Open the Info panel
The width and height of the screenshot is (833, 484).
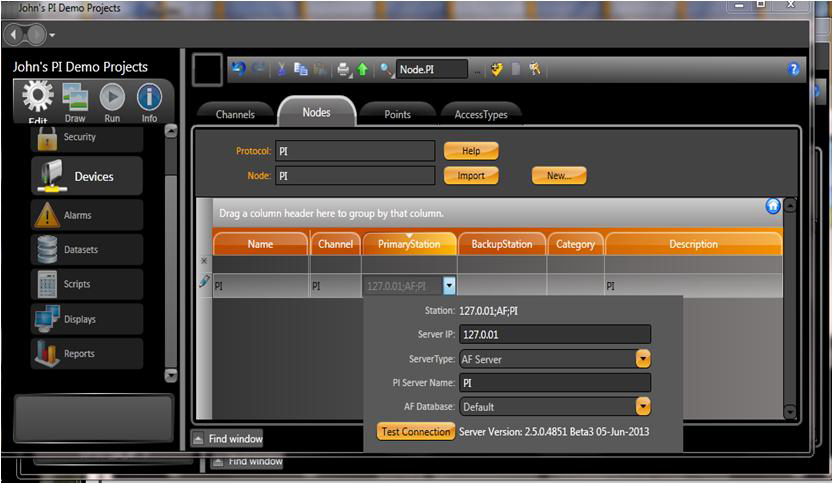point(149,102)
